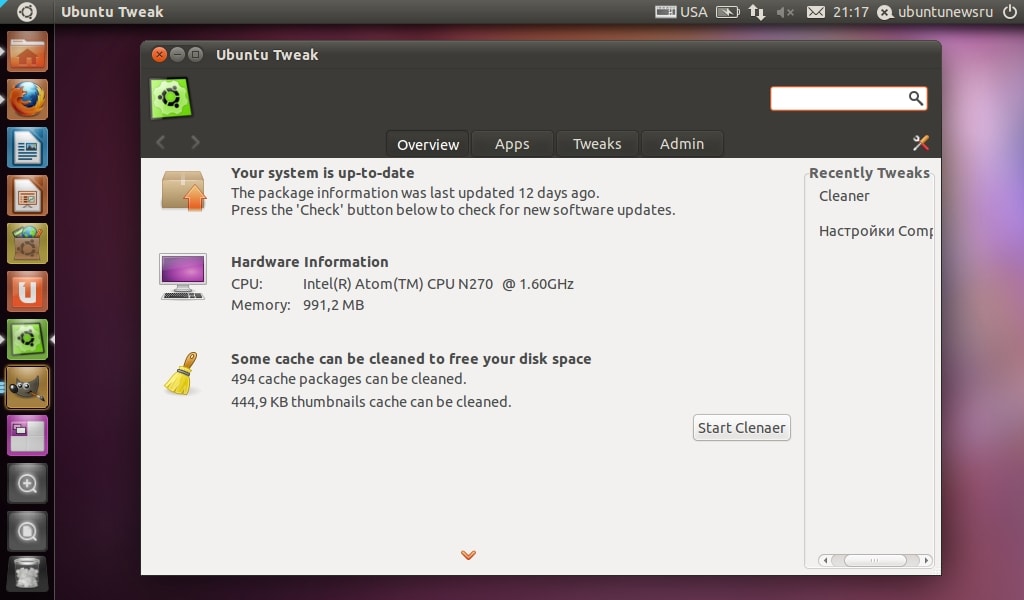1024x600 pixels.
Task: Open Ubuntu Software Center launcher icon
Action: [27, 244]
